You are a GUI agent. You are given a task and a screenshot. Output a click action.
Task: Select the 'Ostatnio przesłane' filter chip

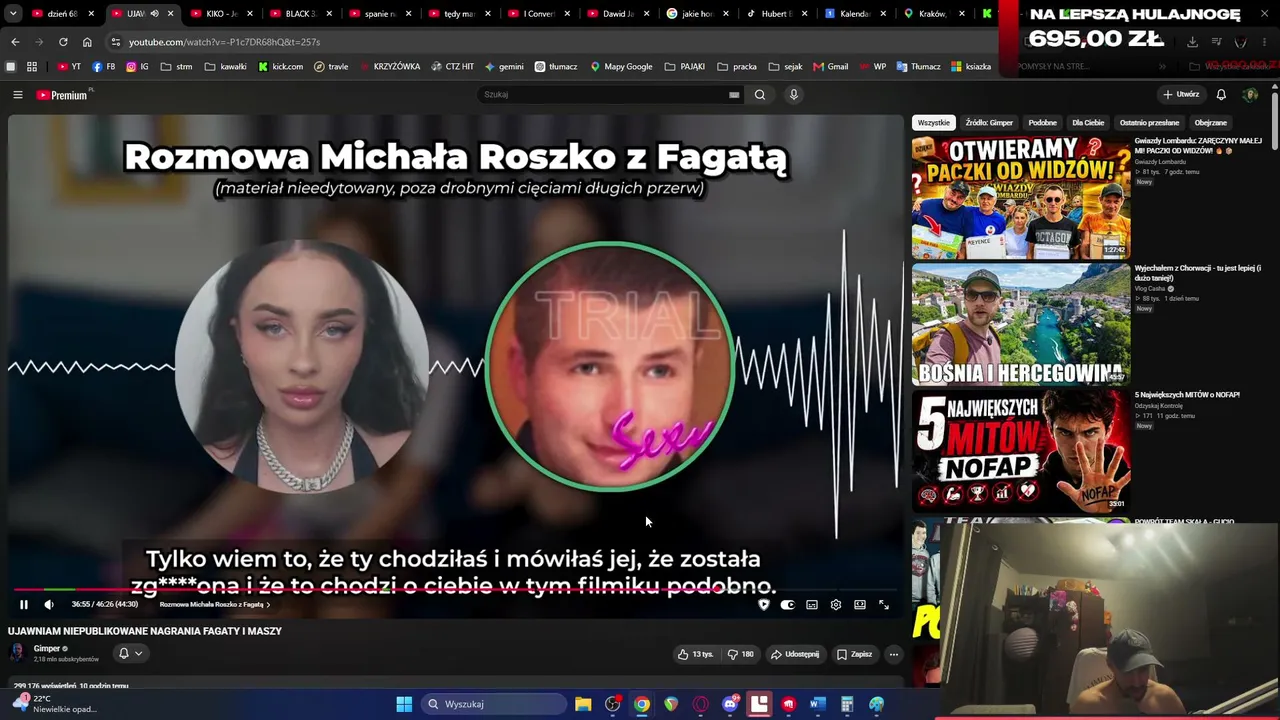(1149, 123)
